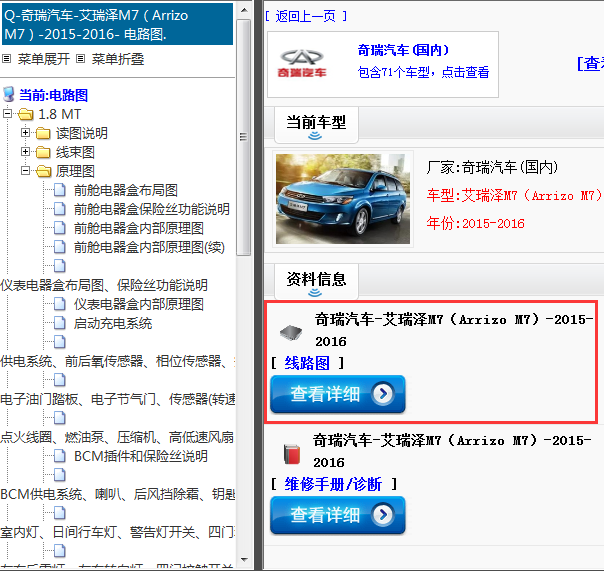
Task: Select tree item BCM插件和保险丝说明
Action: [141, 457]
